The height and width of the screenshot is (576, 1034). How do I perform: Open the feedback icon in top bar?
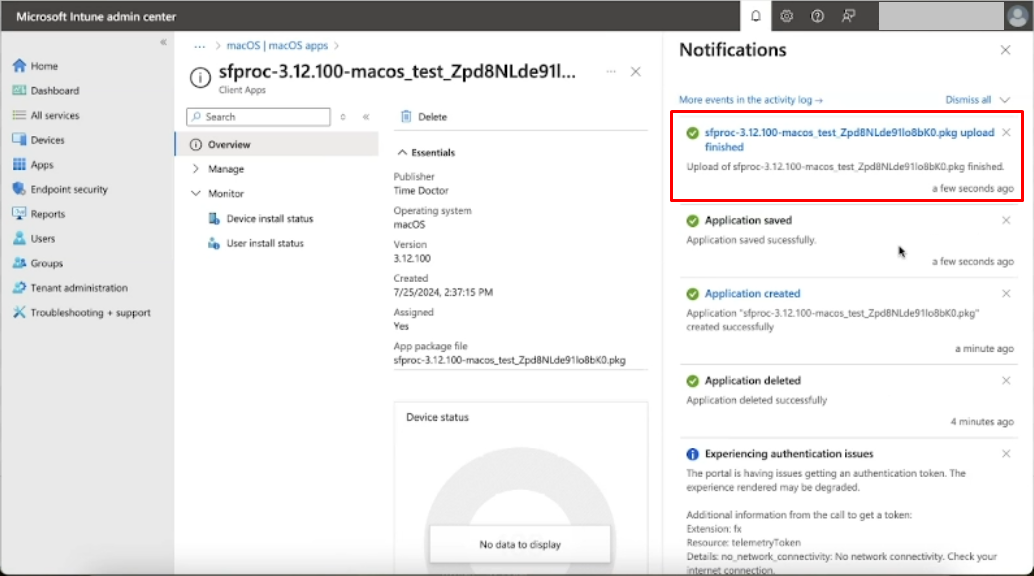click(848, 16)
